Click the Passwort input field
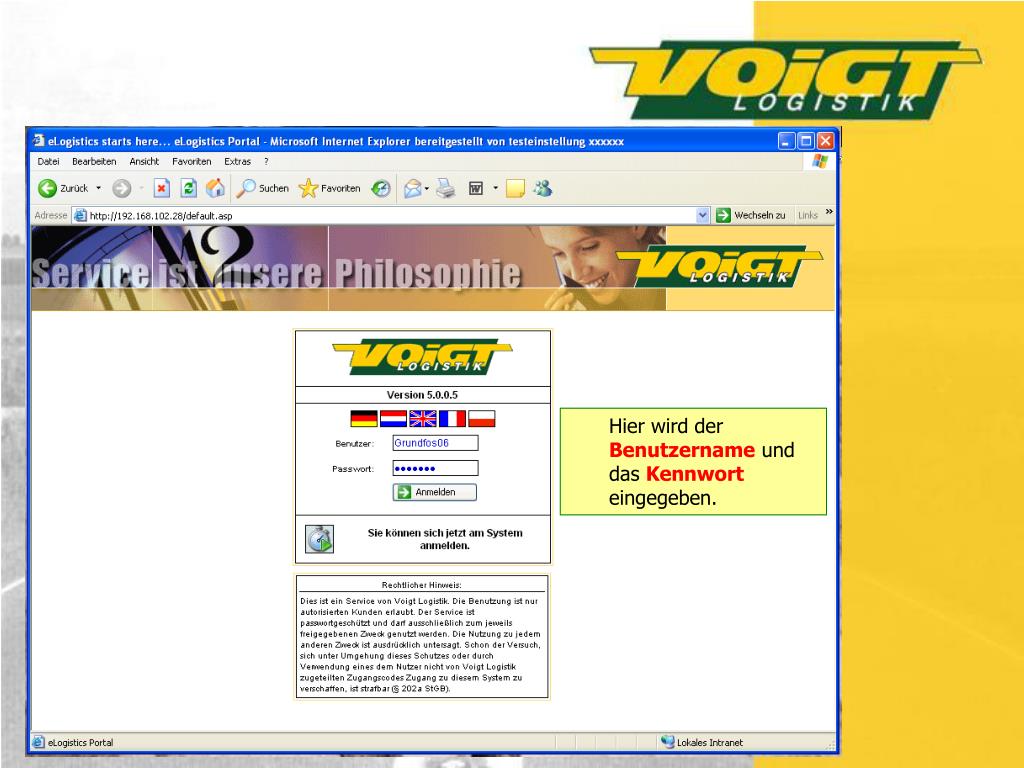This screenshot has height=768, width=1024. (x=435, y=468)
